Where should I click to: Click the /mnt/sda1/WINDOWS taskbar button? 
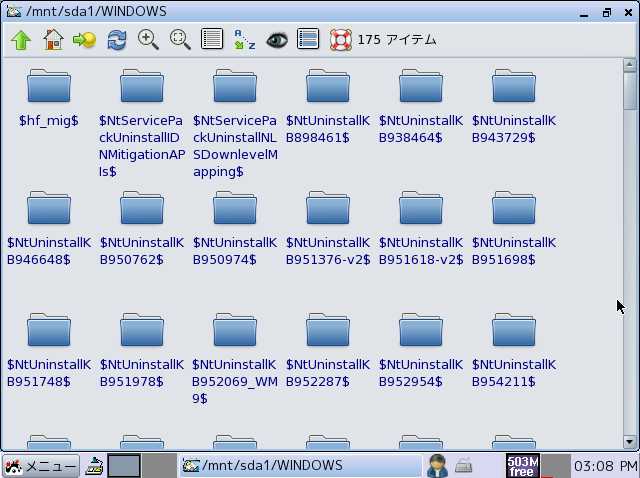[300, 466]
